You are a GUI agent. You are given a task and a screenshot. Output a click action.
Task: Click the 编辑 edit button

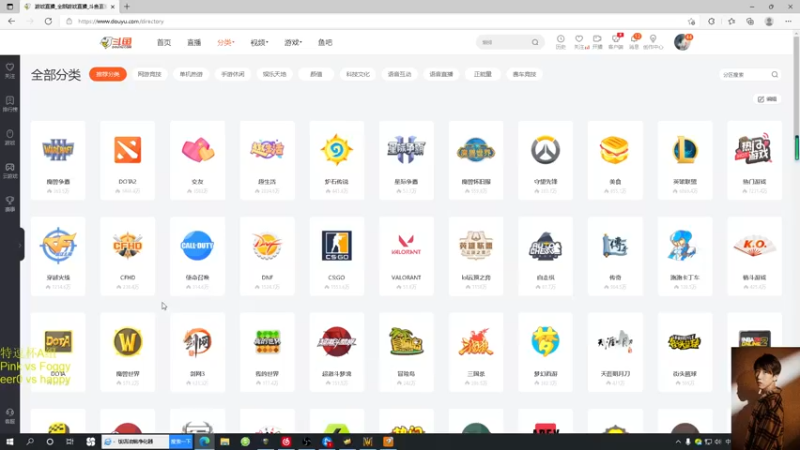click(x=767, y=99)
